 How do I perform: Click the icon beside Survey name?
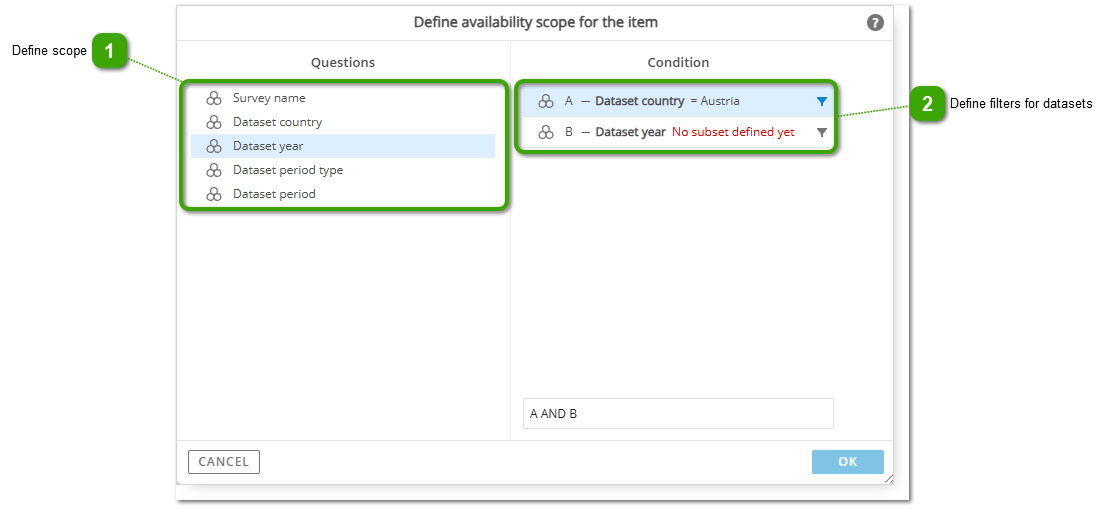tap(214, 98)
